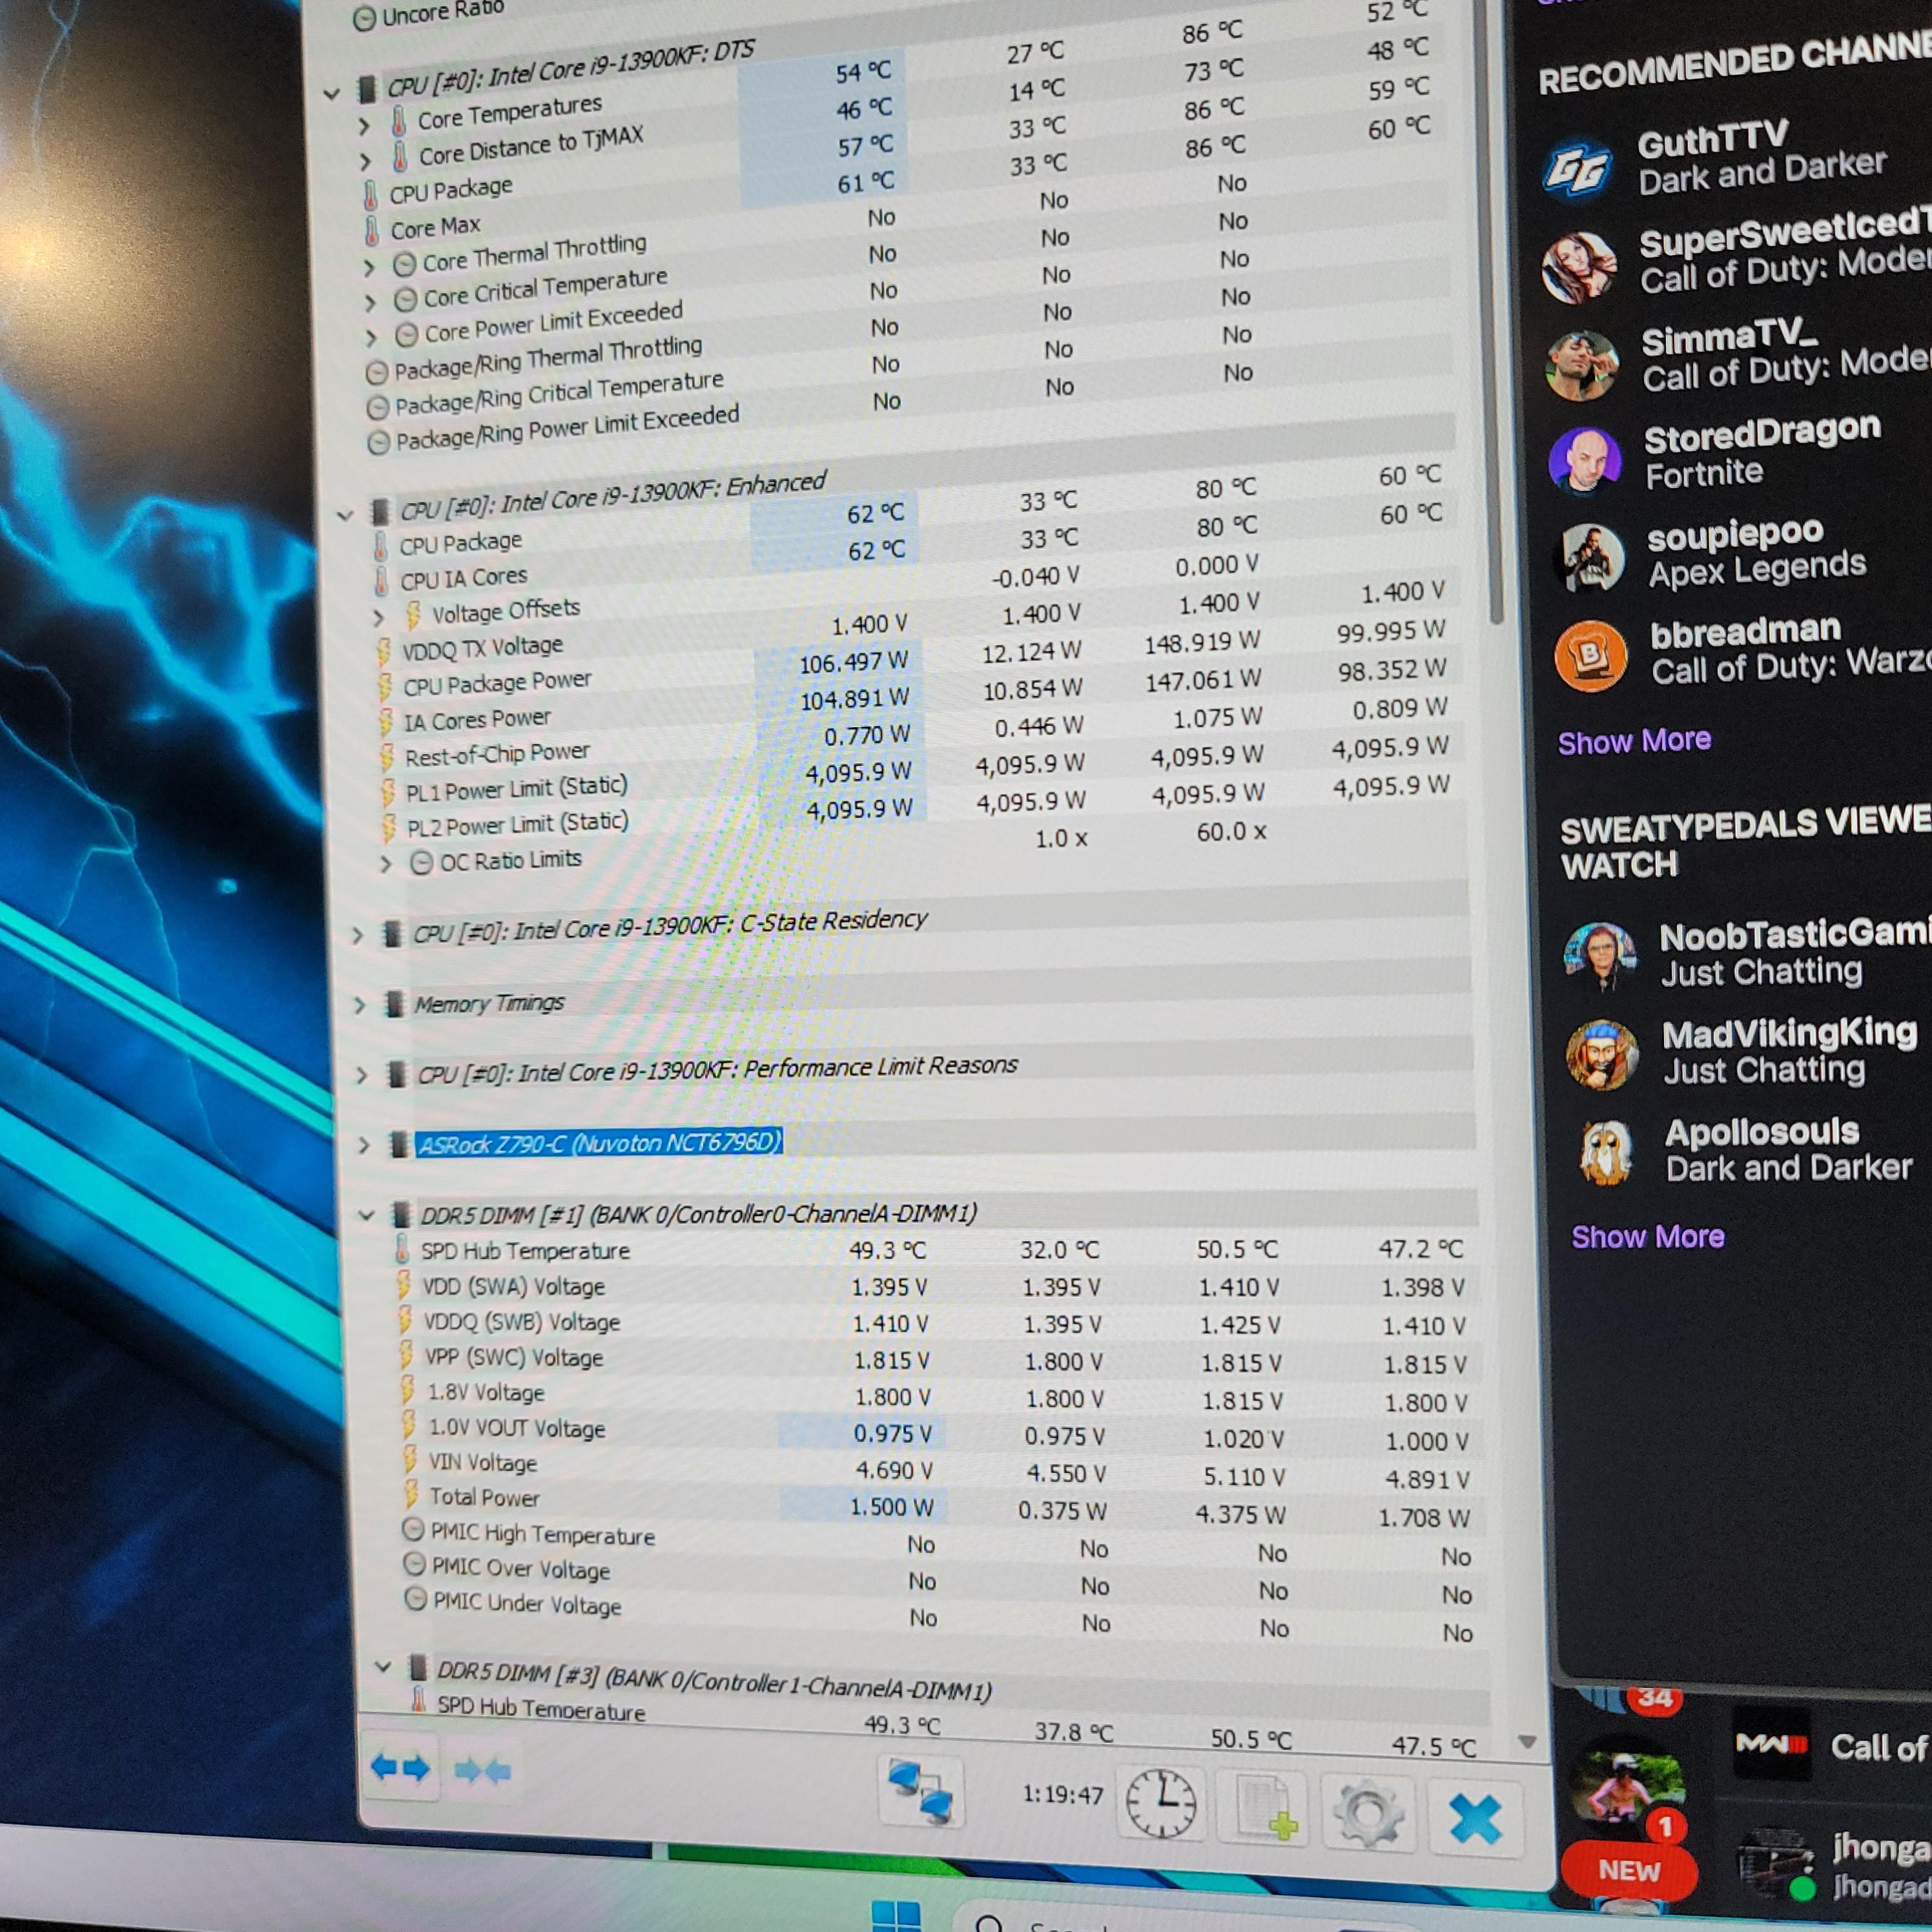
Task: Expand the C-State Residency group
Action: 357,936
